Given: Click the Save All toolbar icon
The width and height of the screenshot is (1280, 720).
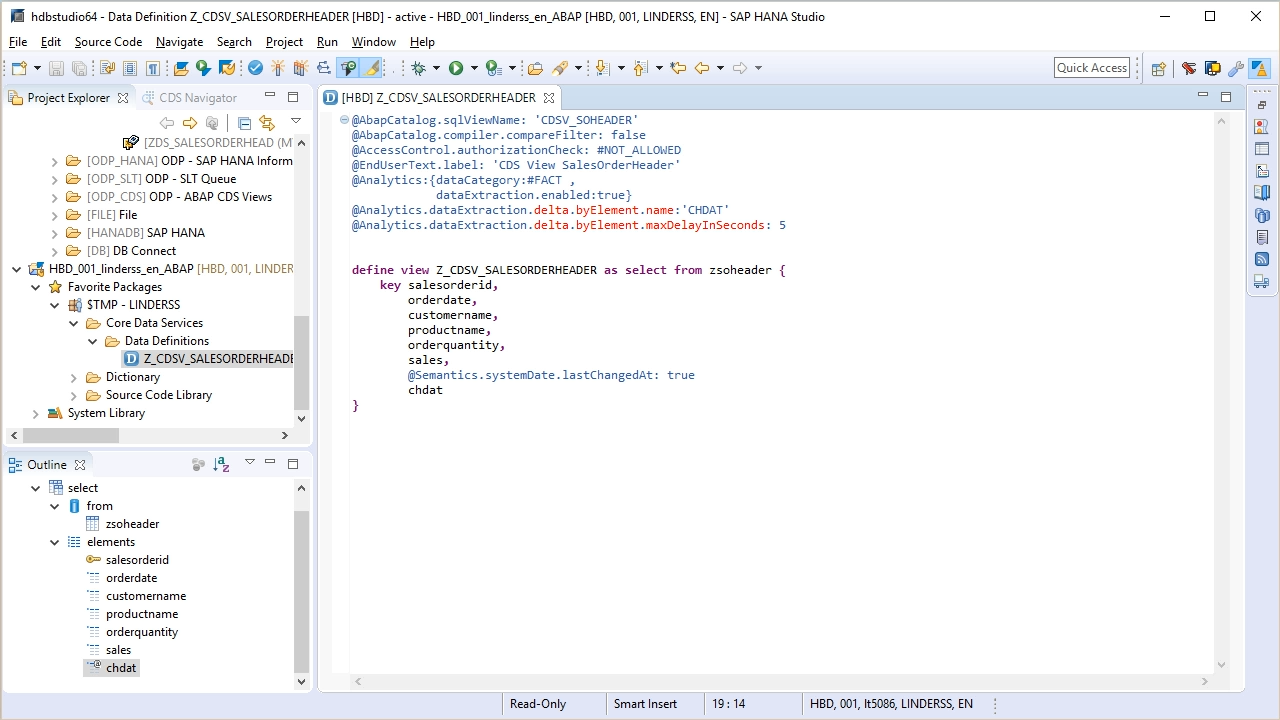Looking at the screenshot, I should click(x=79, y=68).
